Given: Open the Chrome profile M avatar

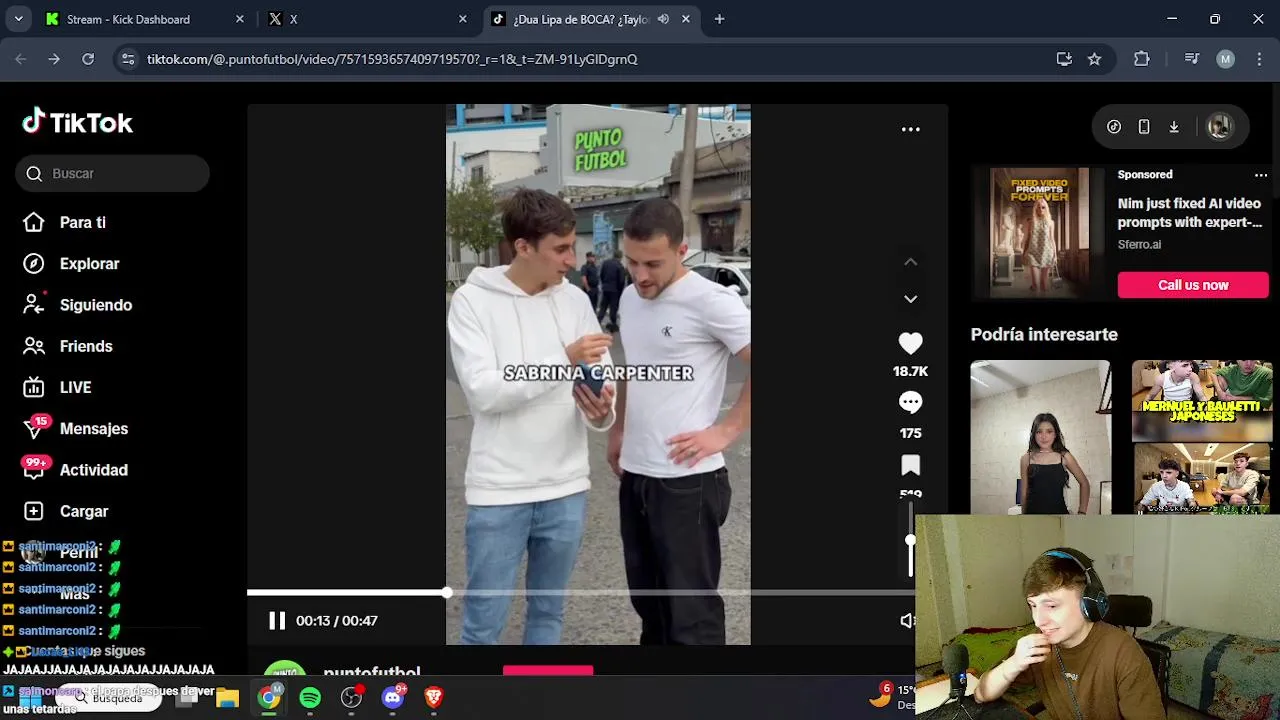Looking at the screenshot, I should coord(1225,59).
